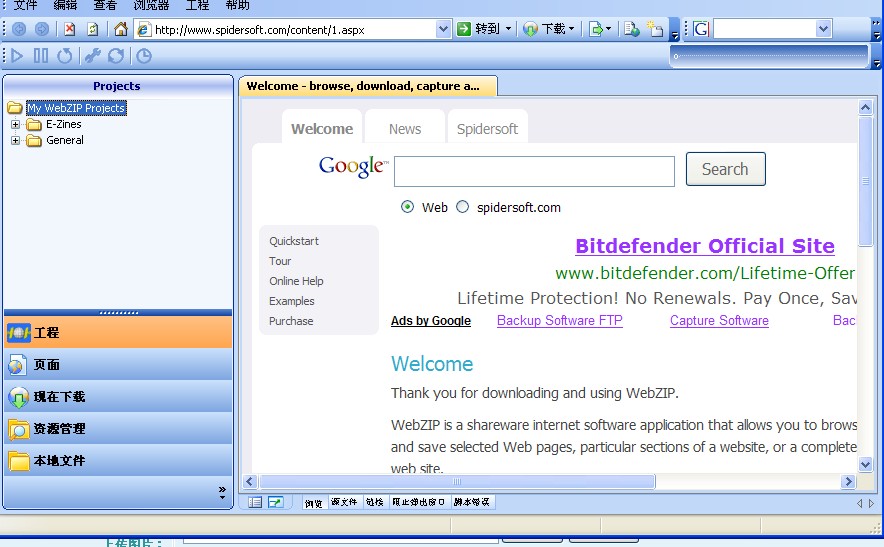Open the Google toolbar search dropdown
This screenshot has width=884, height=547.
coord(823,29)
